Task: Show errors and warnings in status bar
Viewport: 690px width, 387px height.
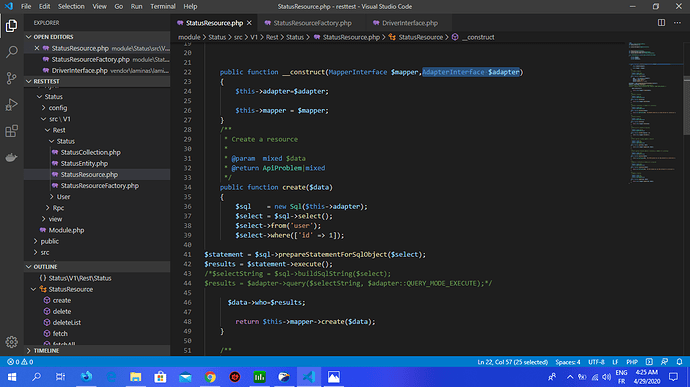Action: pos(20,362)
